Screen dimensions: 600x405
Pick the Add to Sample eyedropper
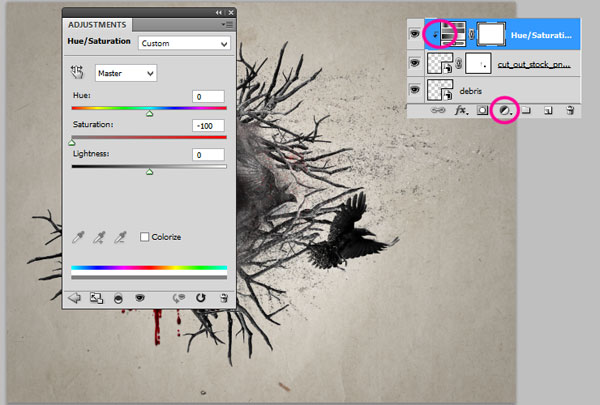click(x=99, y=237)
